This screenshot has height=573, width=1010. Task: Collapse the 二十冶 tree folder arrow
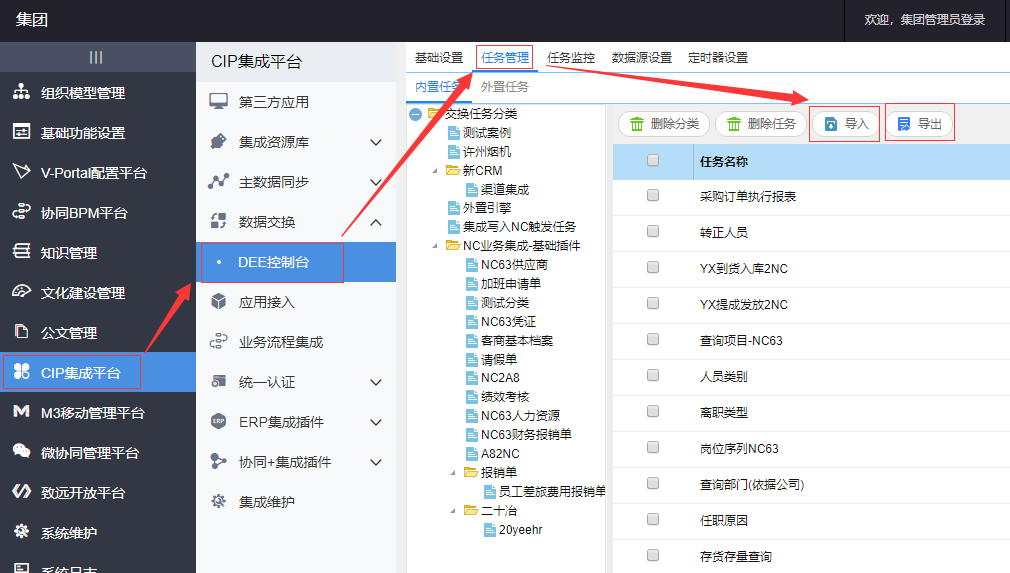453,511
